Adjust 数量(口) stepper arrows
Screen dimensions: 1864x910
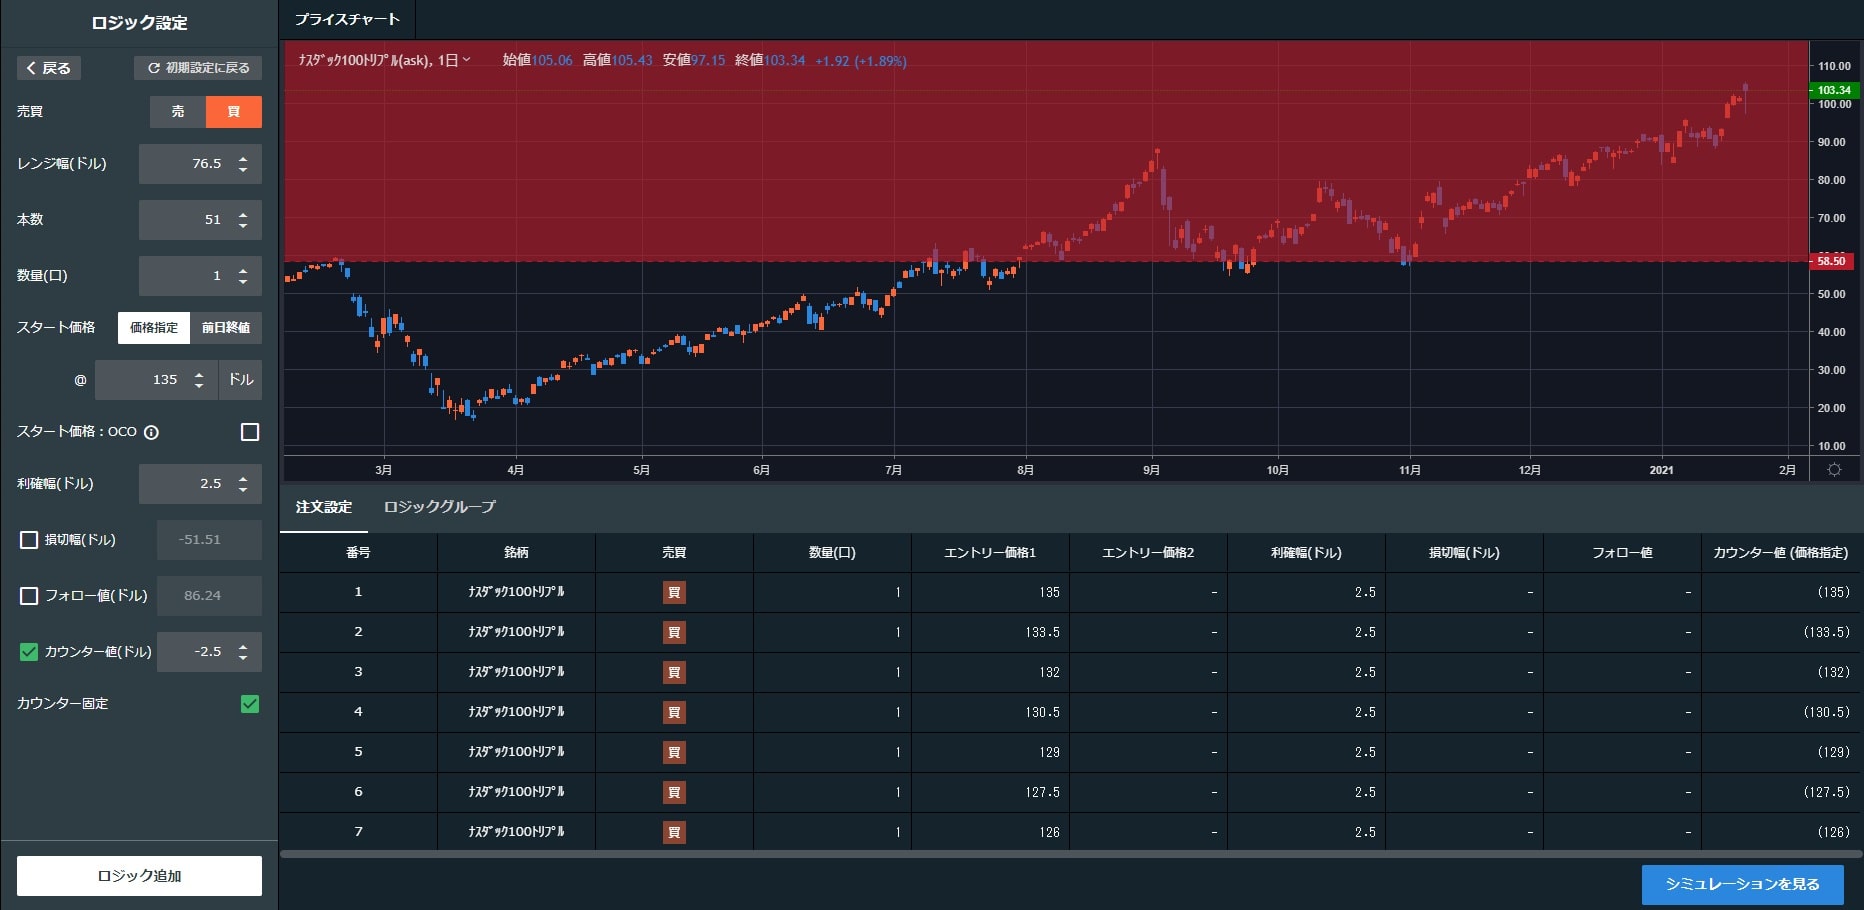(x=243, y=276)
